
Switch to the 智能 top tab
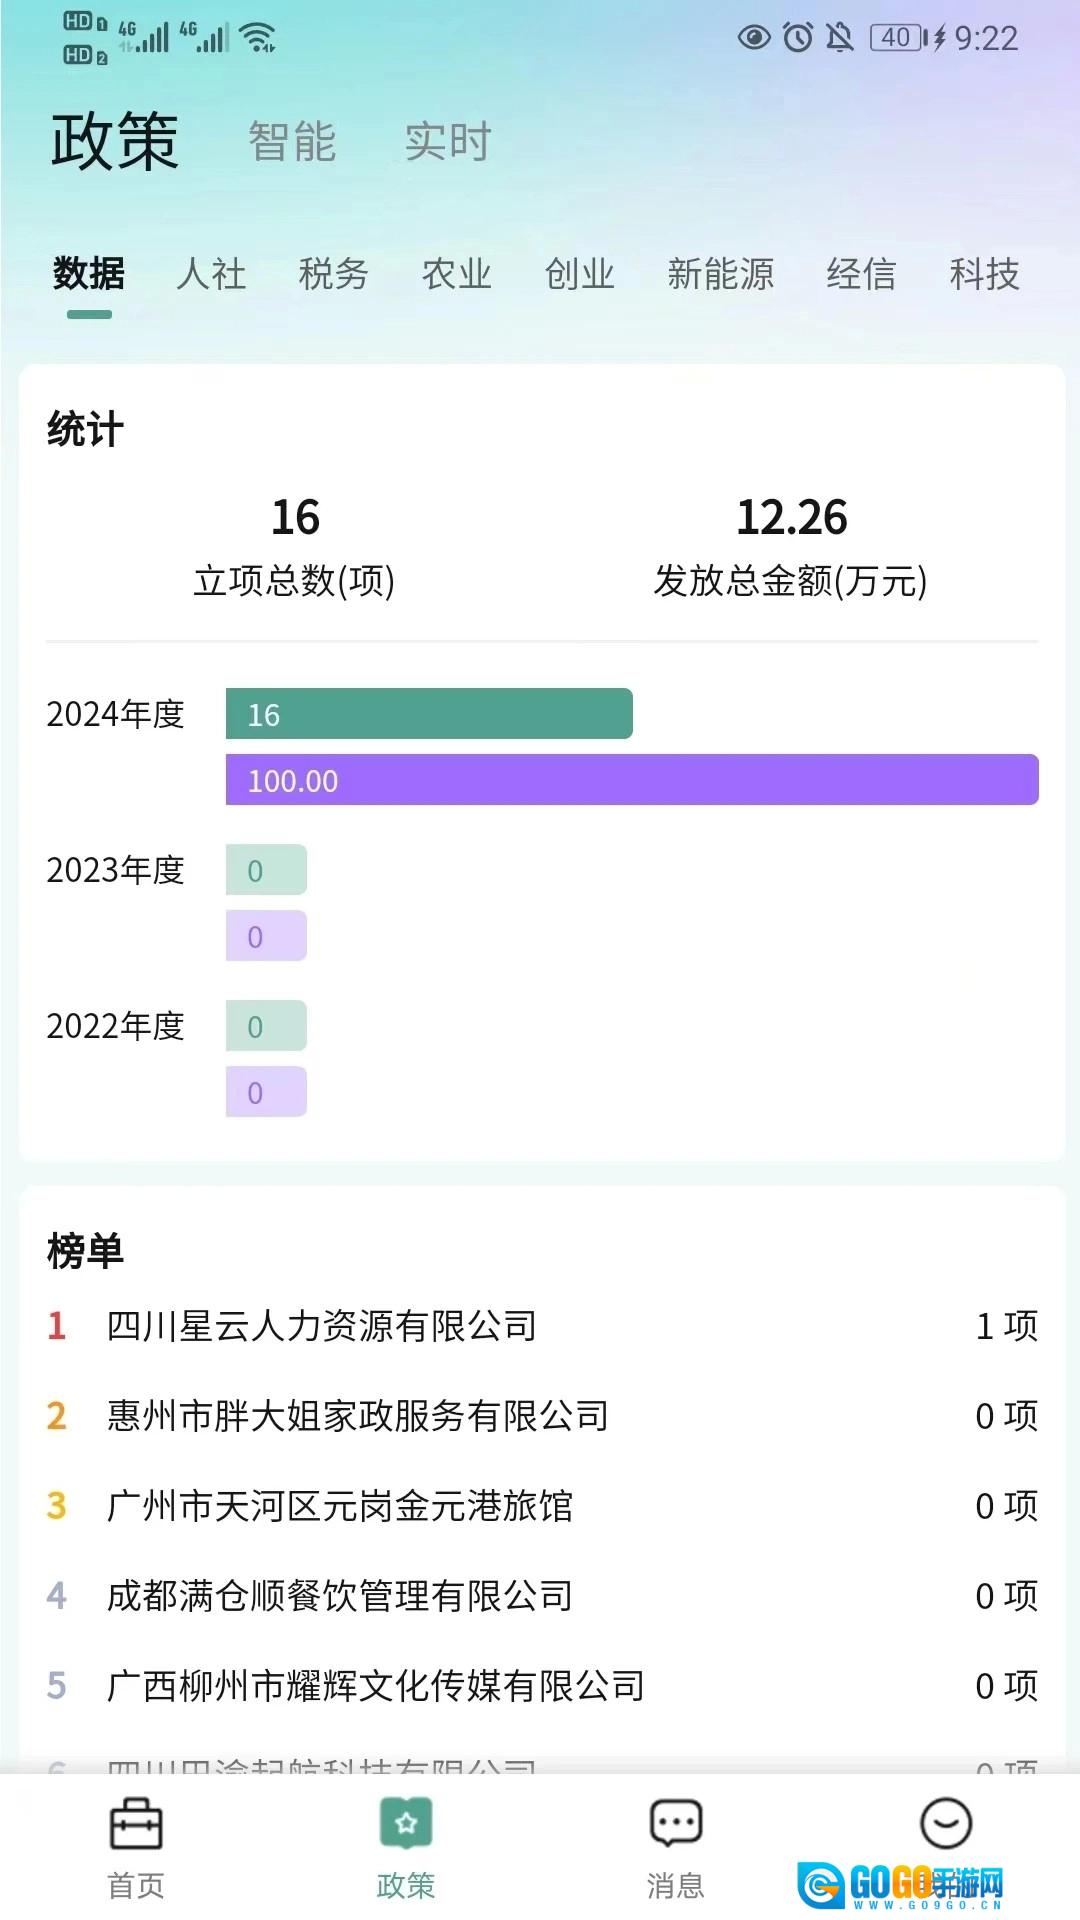click(x=292, y=141)
